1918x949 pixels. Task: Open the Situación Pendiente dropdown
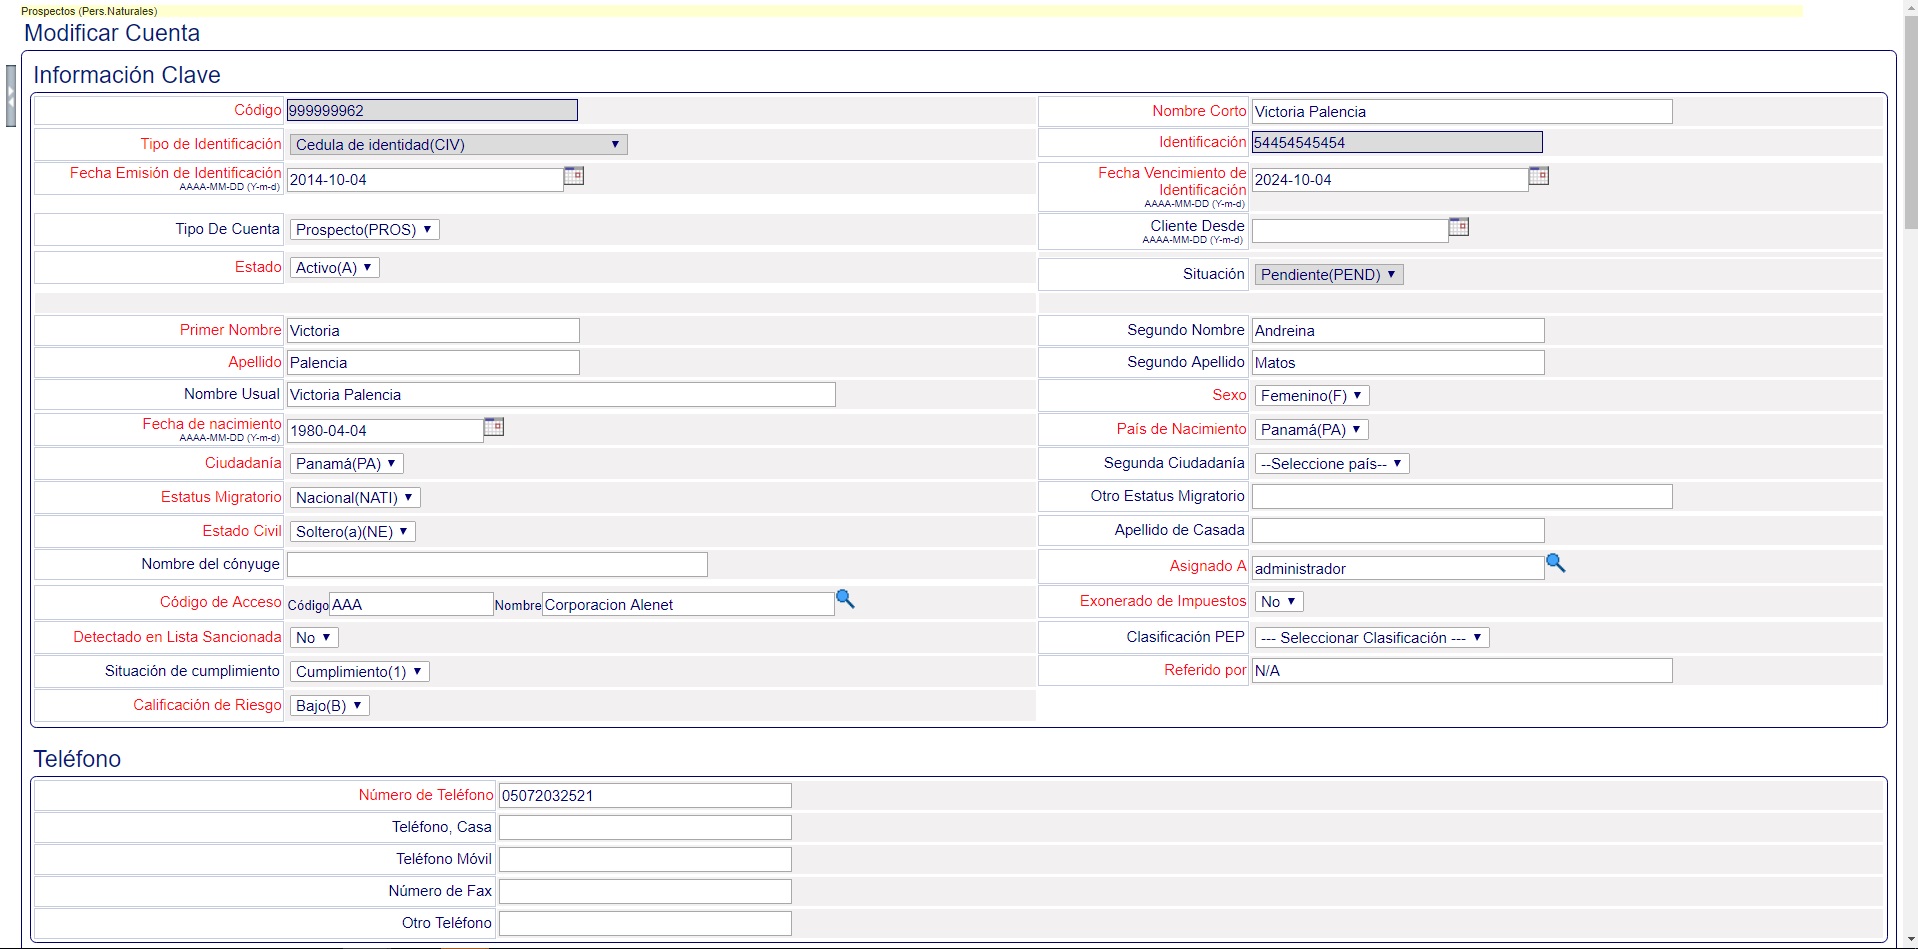coord(1328,275)
